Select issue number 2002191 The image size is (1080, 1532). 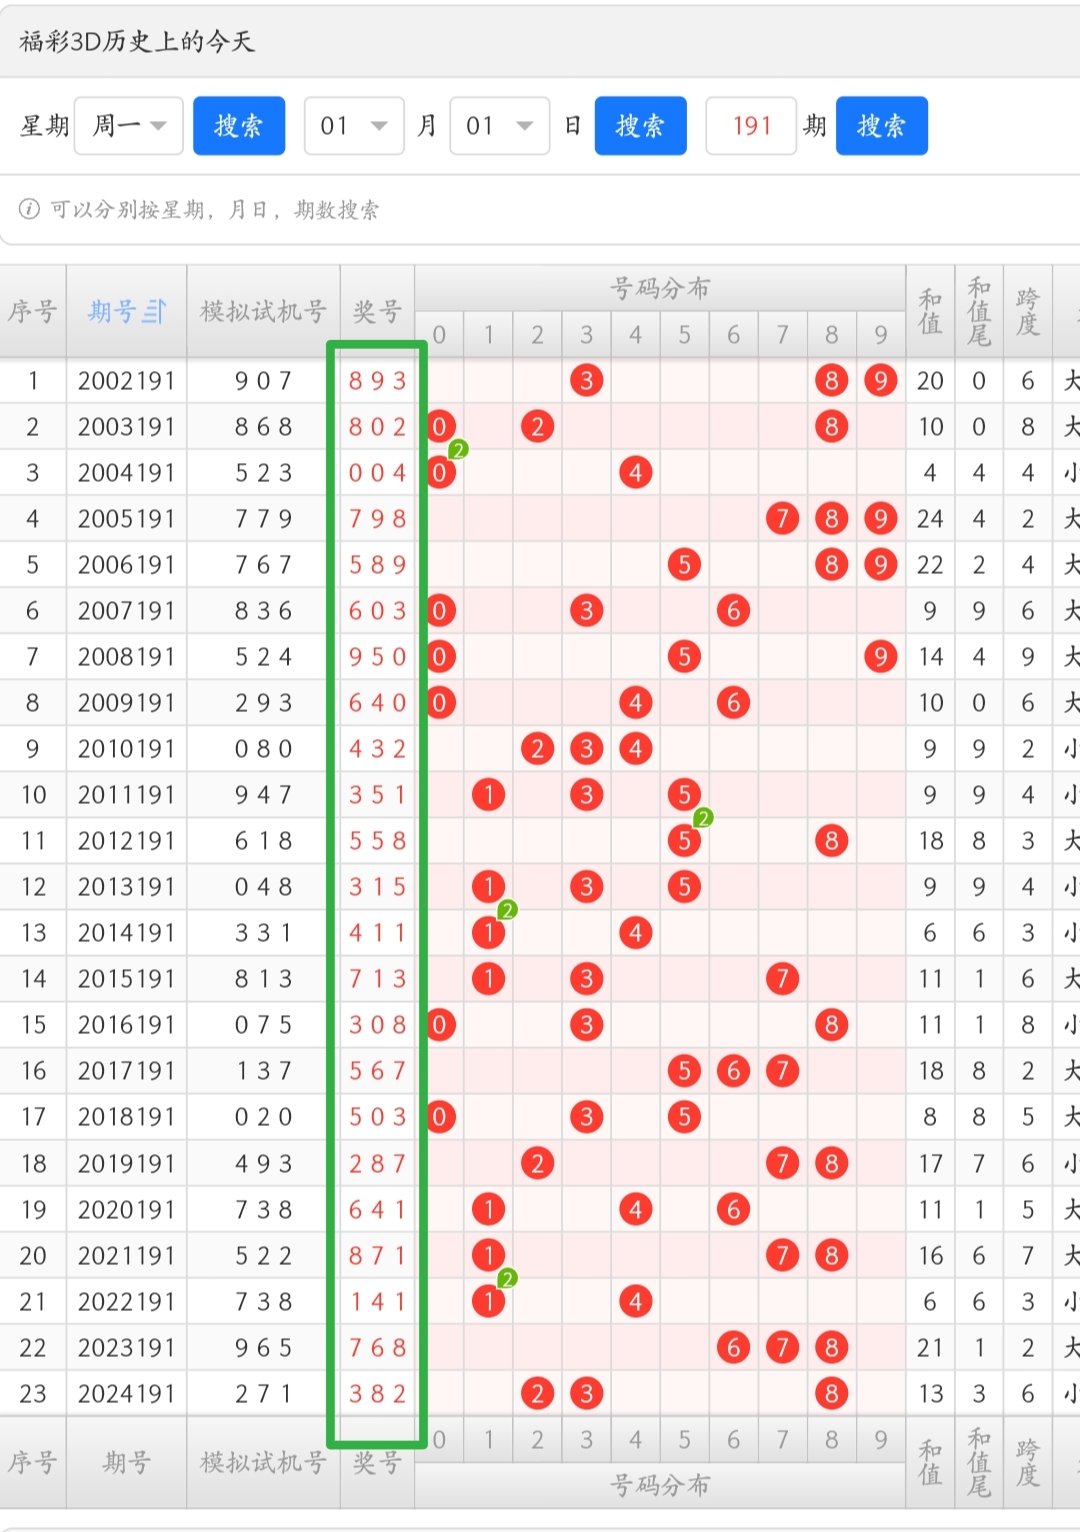(126, 381)
